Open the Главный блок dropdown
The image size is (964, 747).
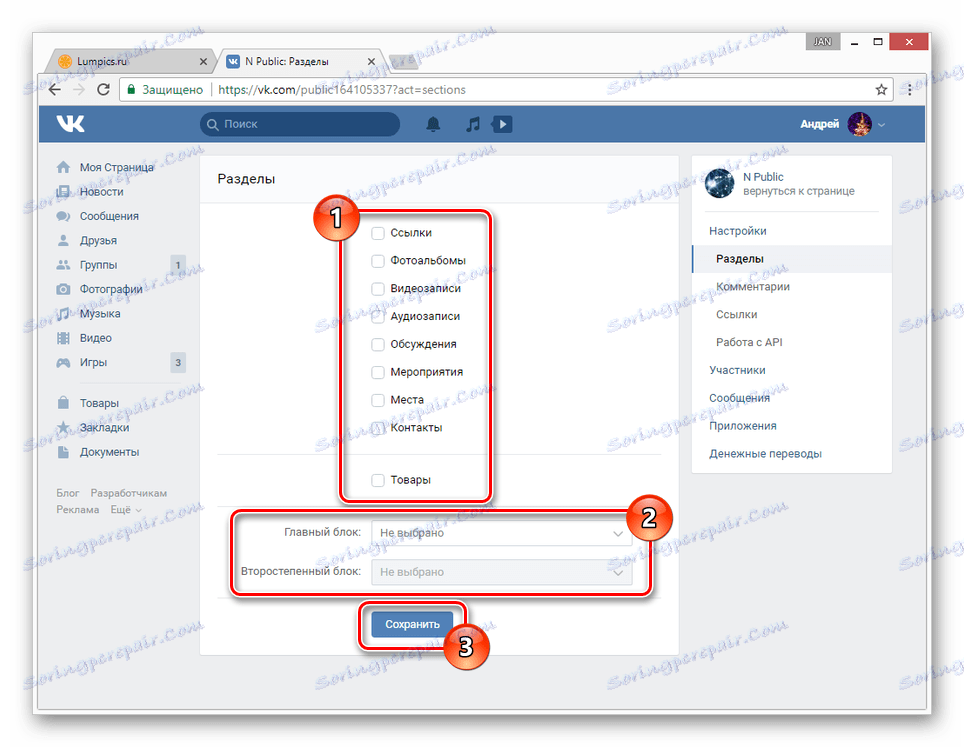[x=502, y=533]
